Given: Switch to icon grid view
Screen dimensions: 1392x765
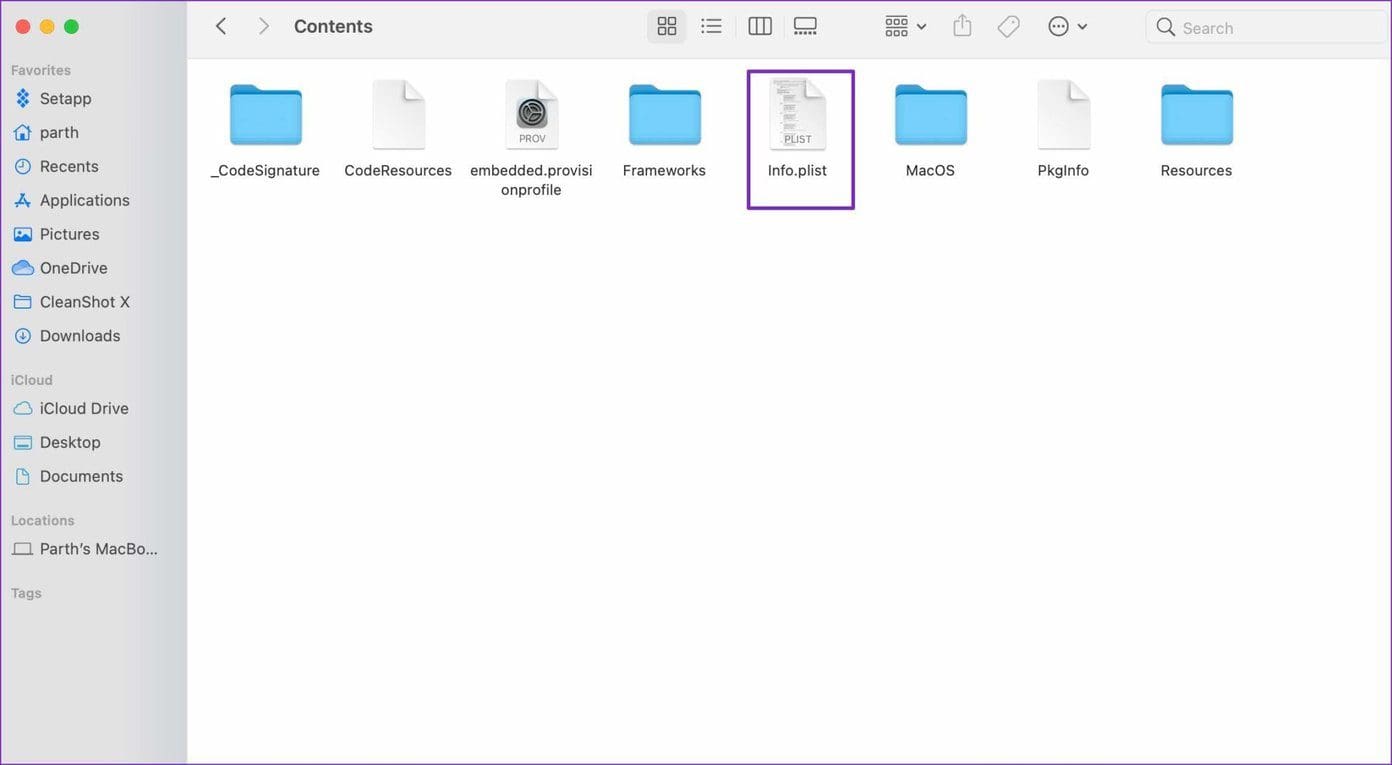Looking at the screenshot, I should [x=667, y=26].
